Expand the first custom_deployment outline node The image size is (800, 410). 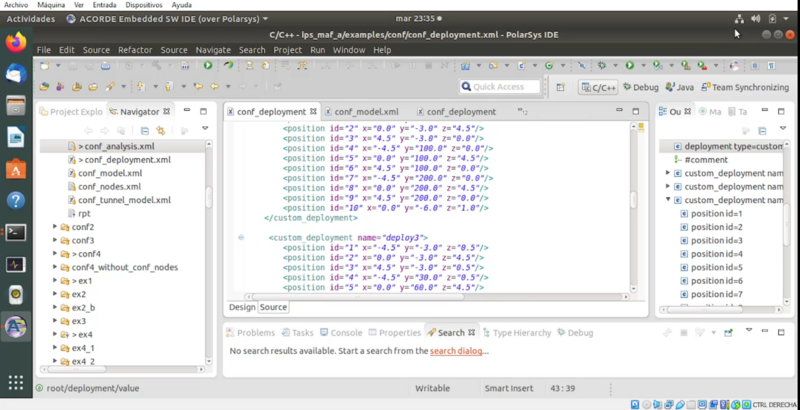(667, 173)
